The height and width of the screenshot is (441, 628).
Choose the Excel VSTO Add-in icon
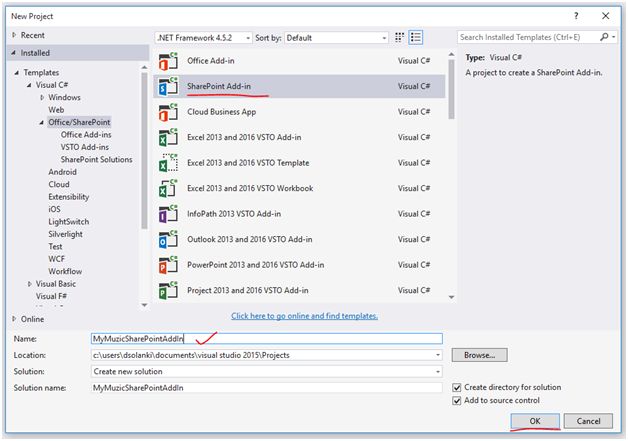point(168,138)
